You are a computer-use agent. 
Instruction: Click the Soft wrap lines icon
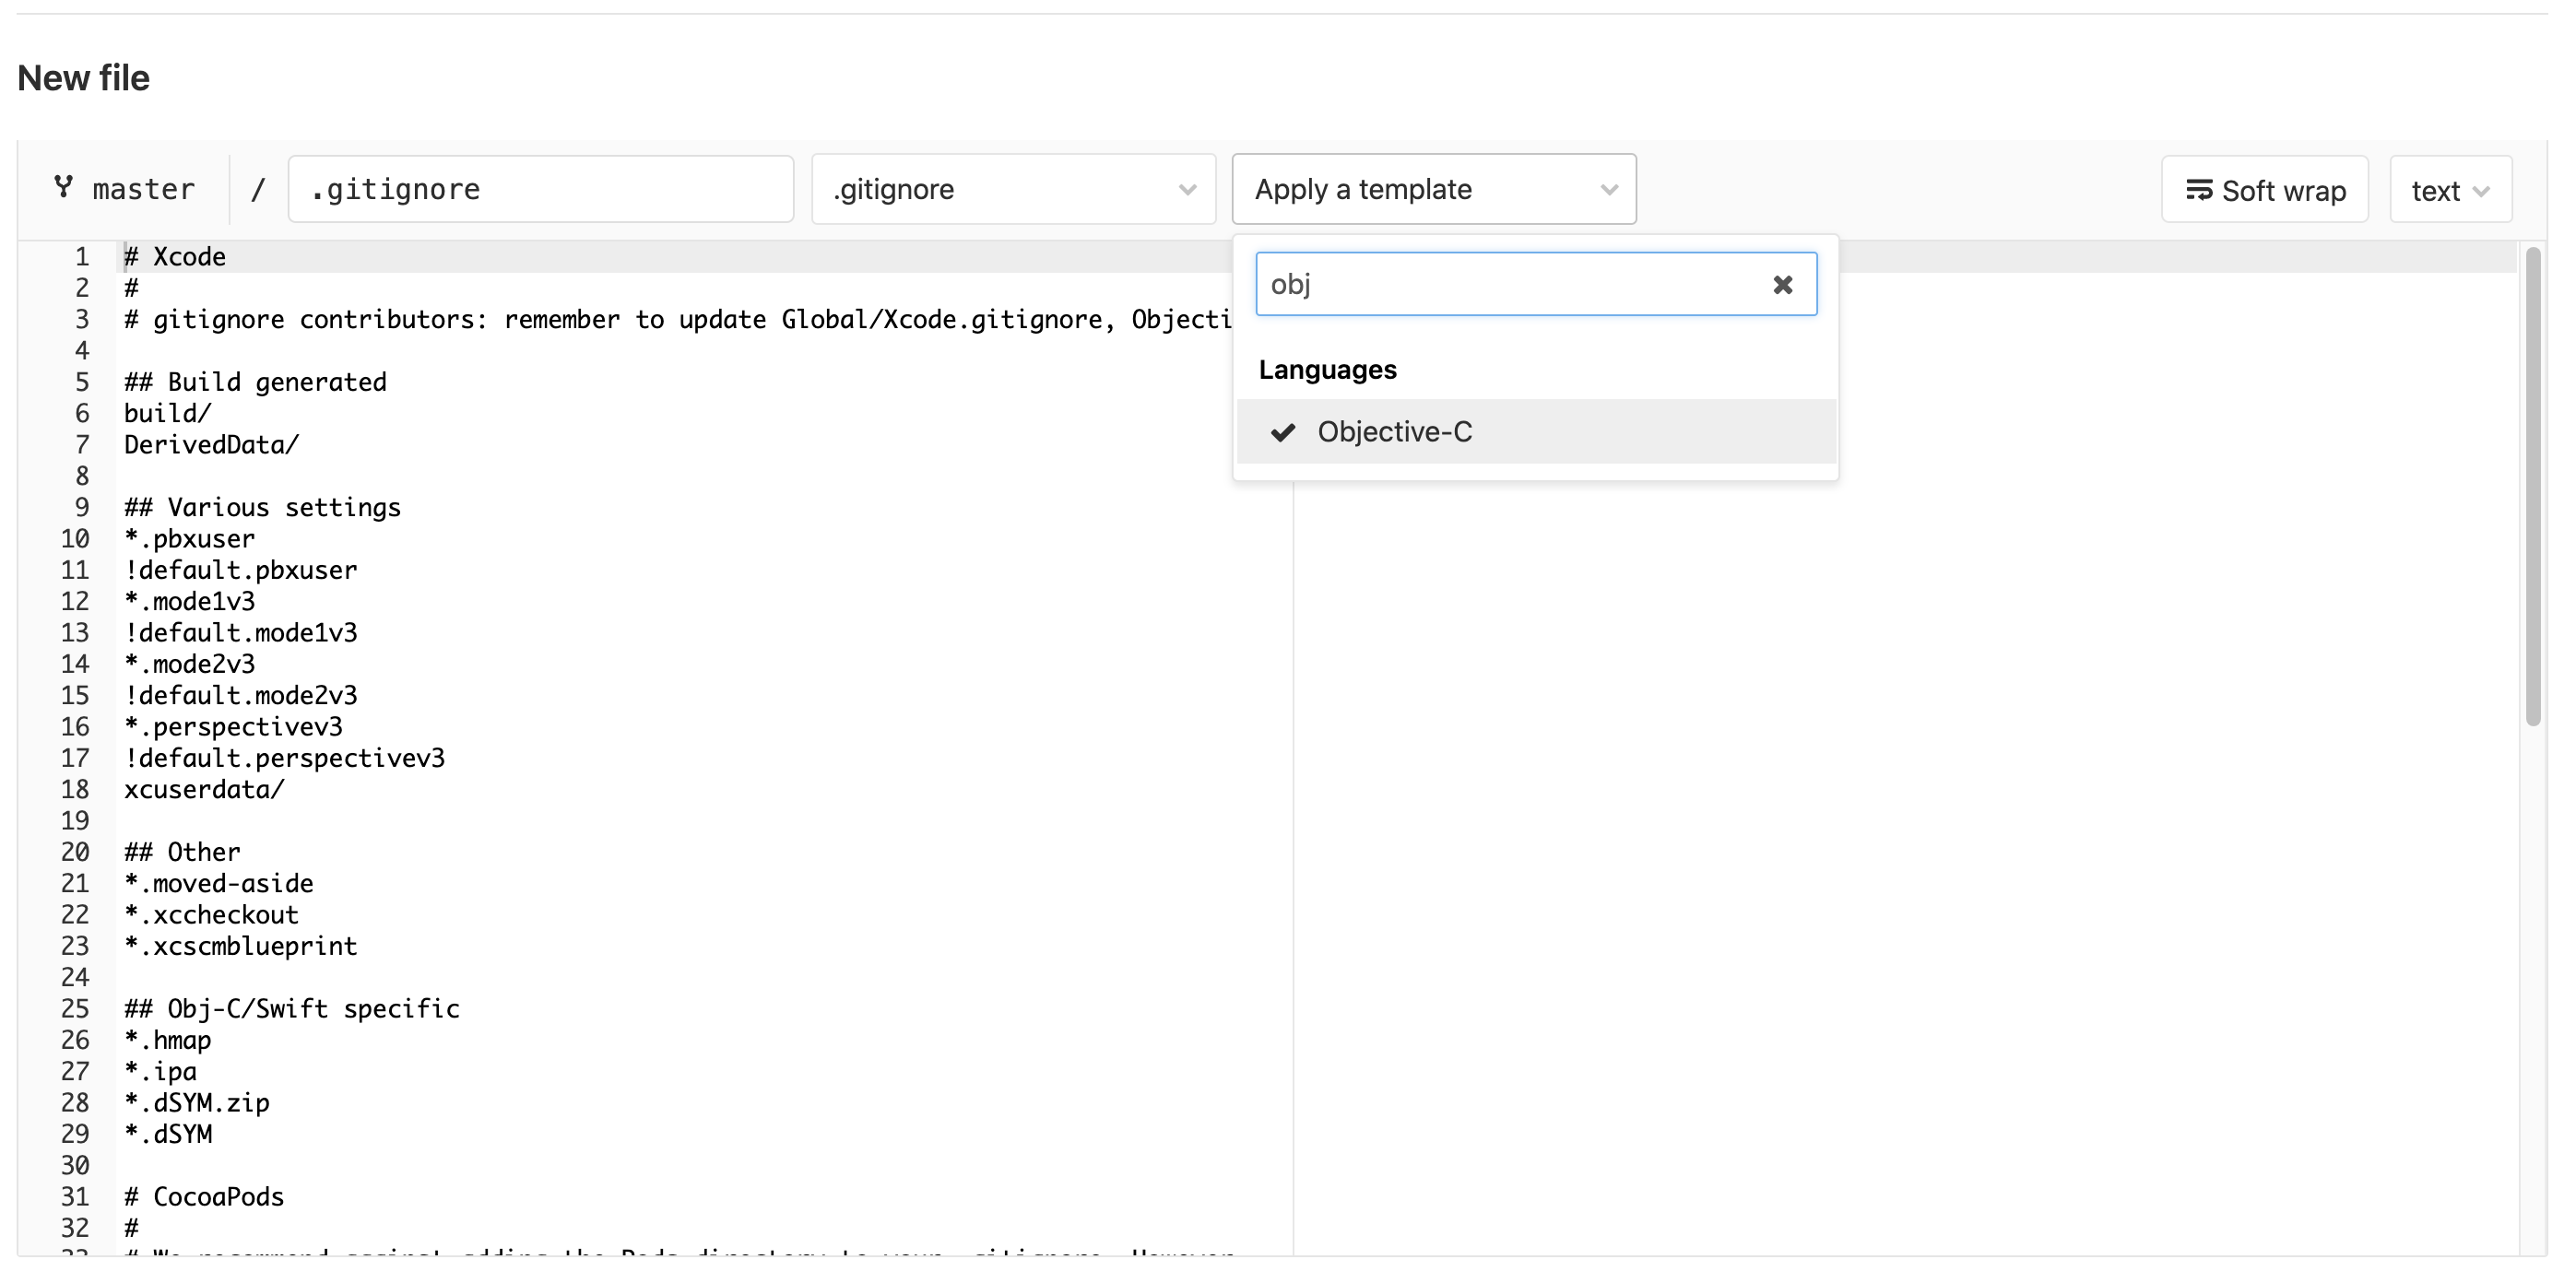click(x=2198, y=190)
